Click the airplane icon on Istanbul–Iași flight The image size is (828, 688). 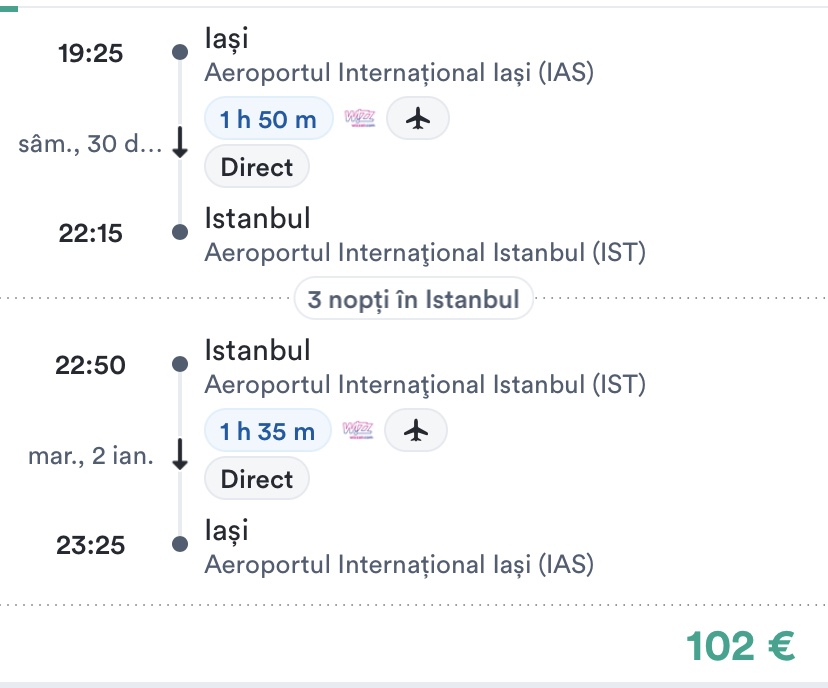[x=416, y=431]
